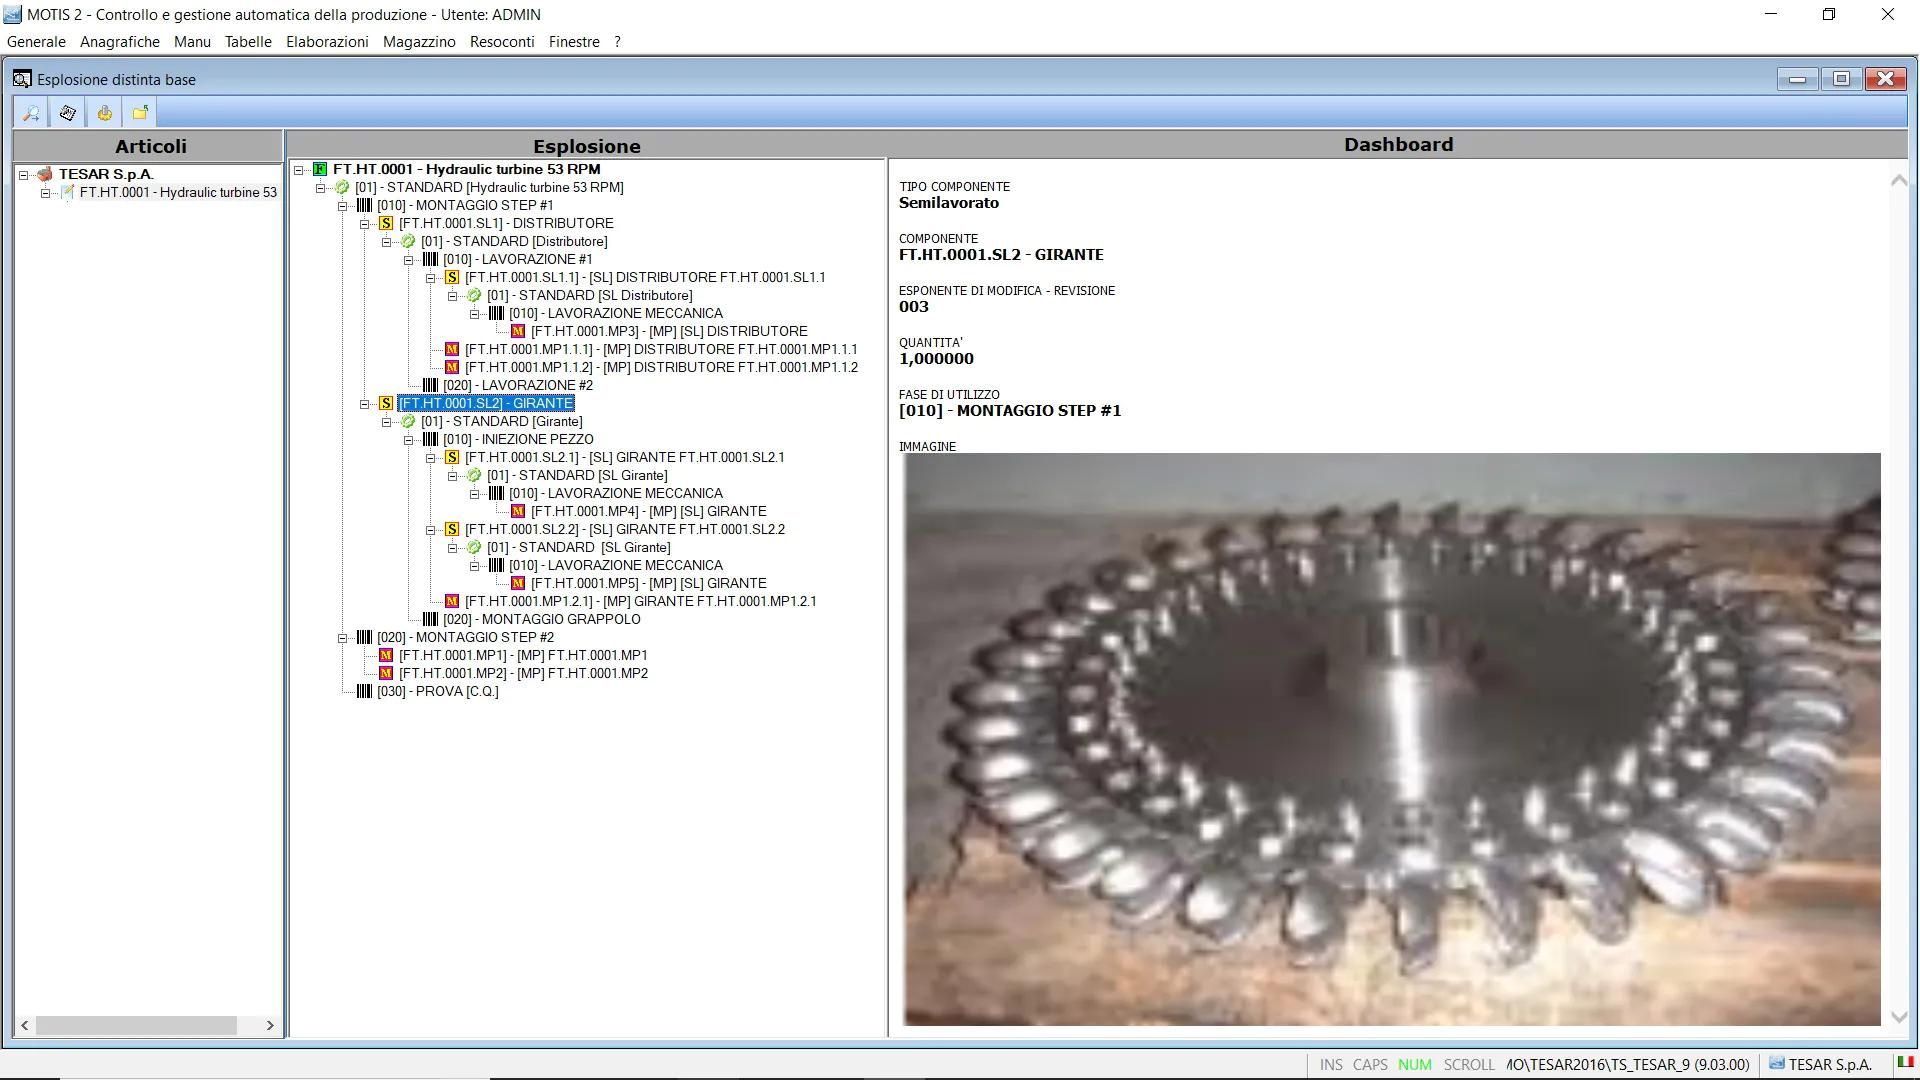
Task: Click red M icon of FT.HT.0001.MP3 row
Action: [x=518, y=331]
